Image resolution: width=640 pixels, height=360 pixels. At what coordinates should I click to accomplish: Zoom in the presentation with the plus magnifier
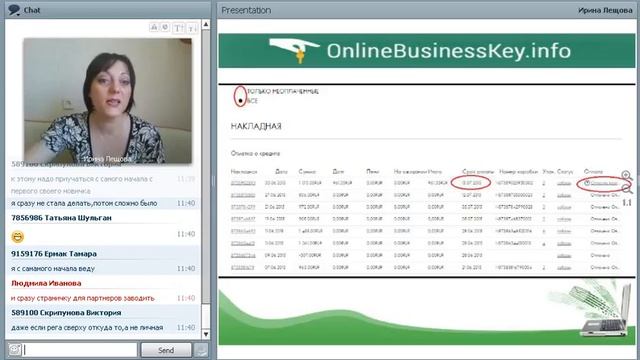pos(627,176)
